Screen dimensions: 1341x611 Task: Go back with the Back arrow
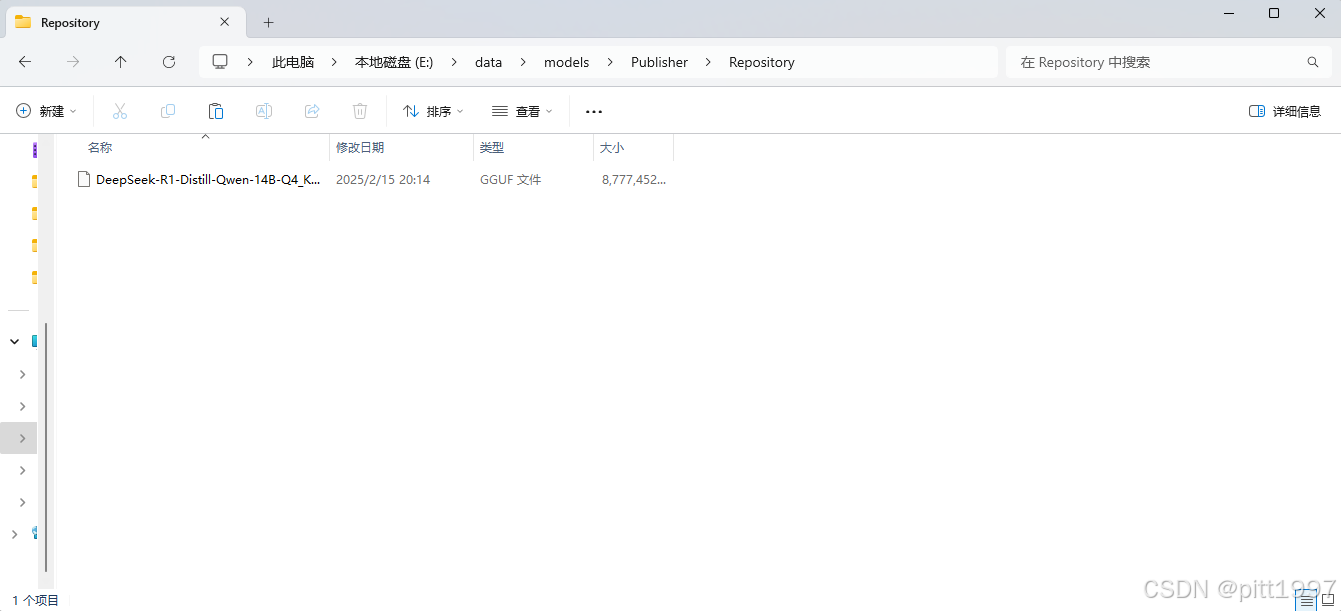tap(25, 62)
